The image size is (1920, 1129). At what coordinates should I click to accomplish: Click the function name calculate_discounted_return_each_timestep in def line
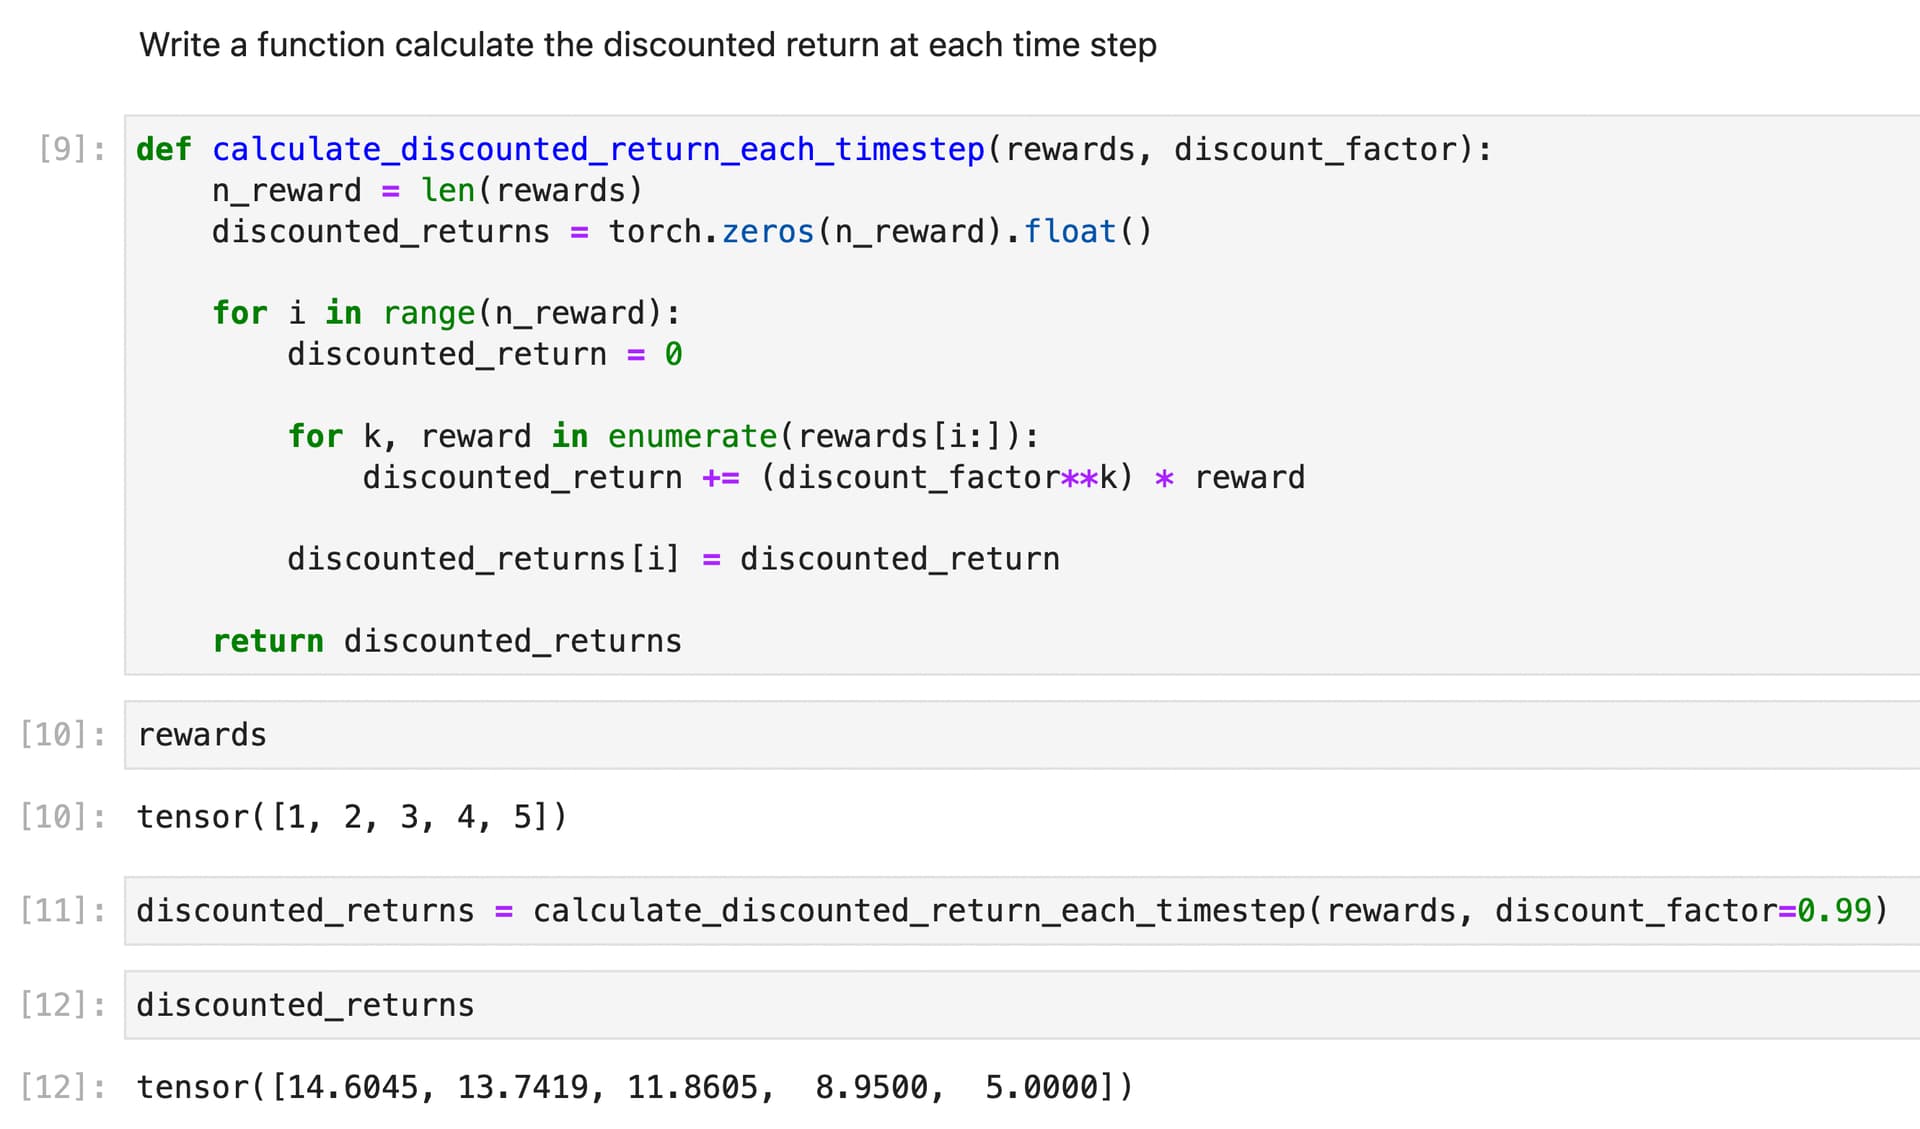[598, 149]
